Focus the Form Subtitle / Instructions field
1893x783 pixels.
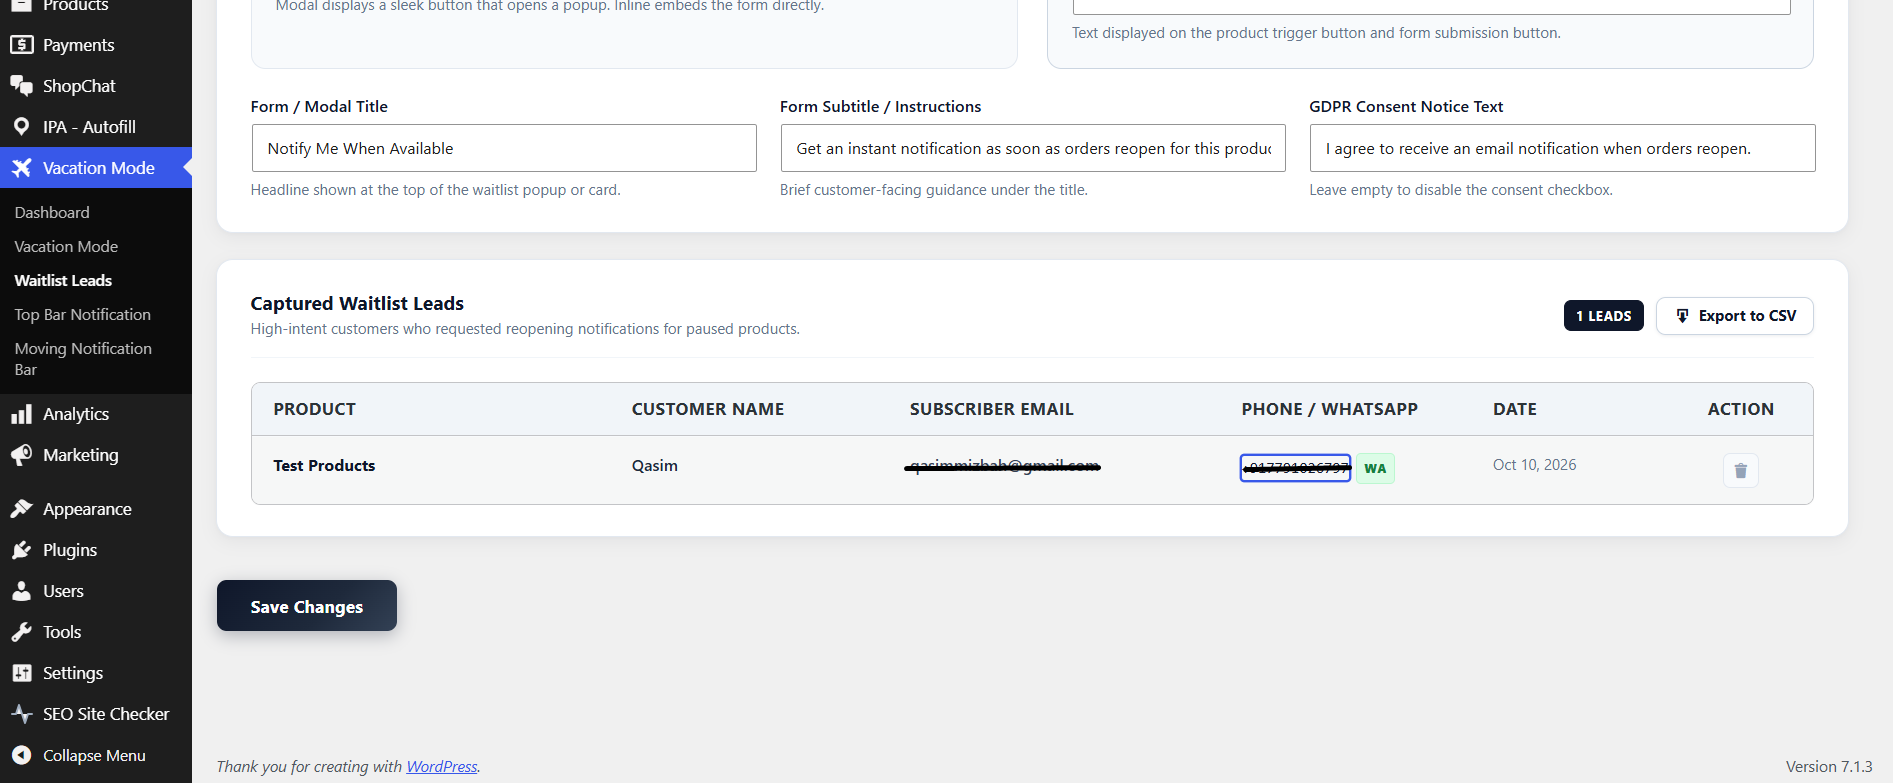[x=1033, y=148]
